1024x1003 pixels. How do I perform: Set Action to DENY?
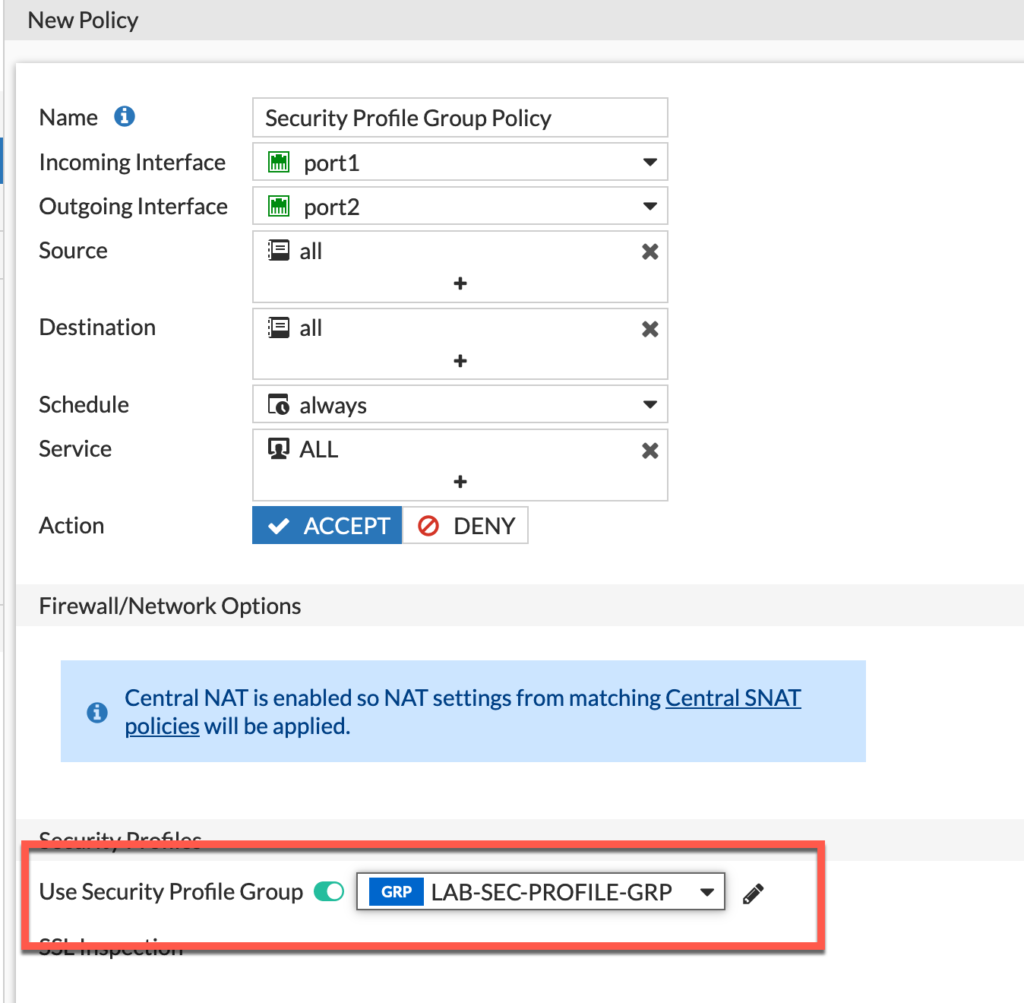point(465,525)
